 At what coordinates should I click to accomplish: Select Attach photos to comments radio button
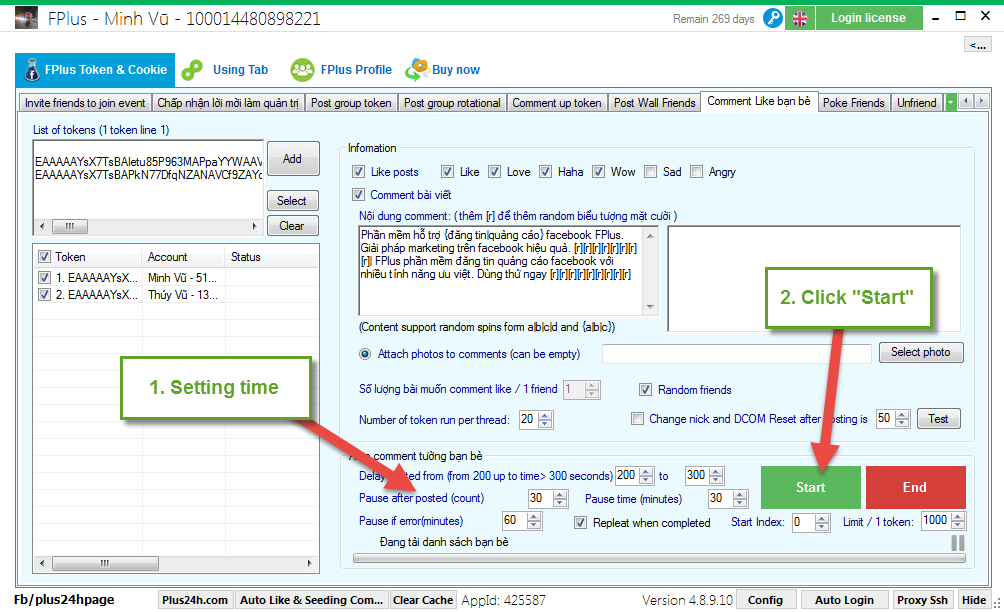click(x=365, y=354)
